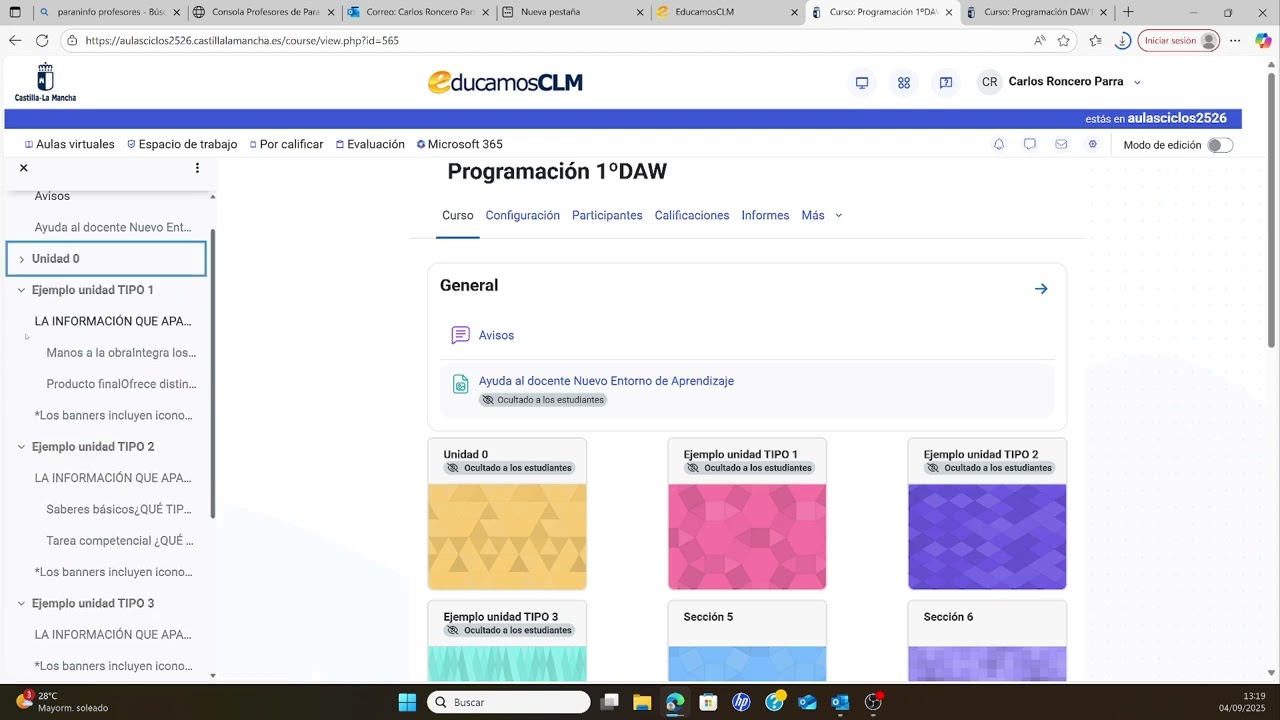Click the browser back arrow

14,41
